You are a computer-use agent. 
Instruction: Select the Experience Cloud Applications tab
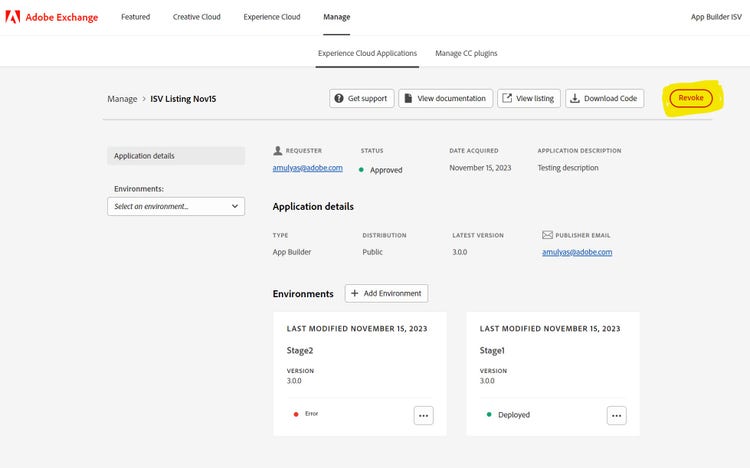(367, 53)
